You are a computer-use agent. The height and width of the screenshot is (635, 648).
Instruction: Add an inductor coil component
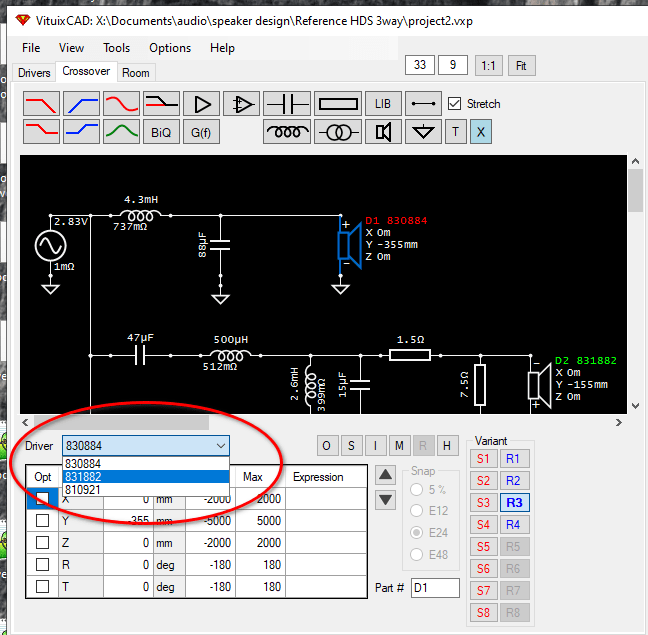coord(287,132)
